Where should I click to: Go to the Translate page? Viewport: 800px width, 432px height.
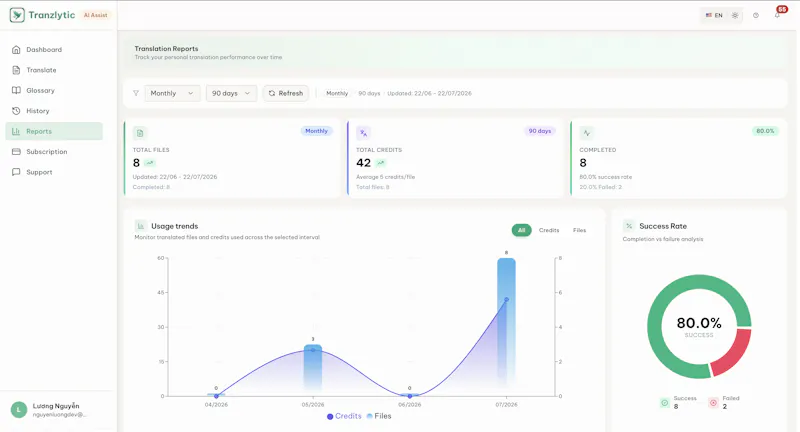coord(54,70)
